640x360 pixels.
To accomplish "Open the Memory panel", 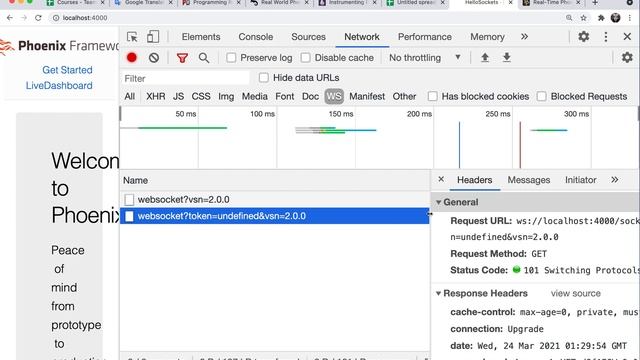I will 487,37.
